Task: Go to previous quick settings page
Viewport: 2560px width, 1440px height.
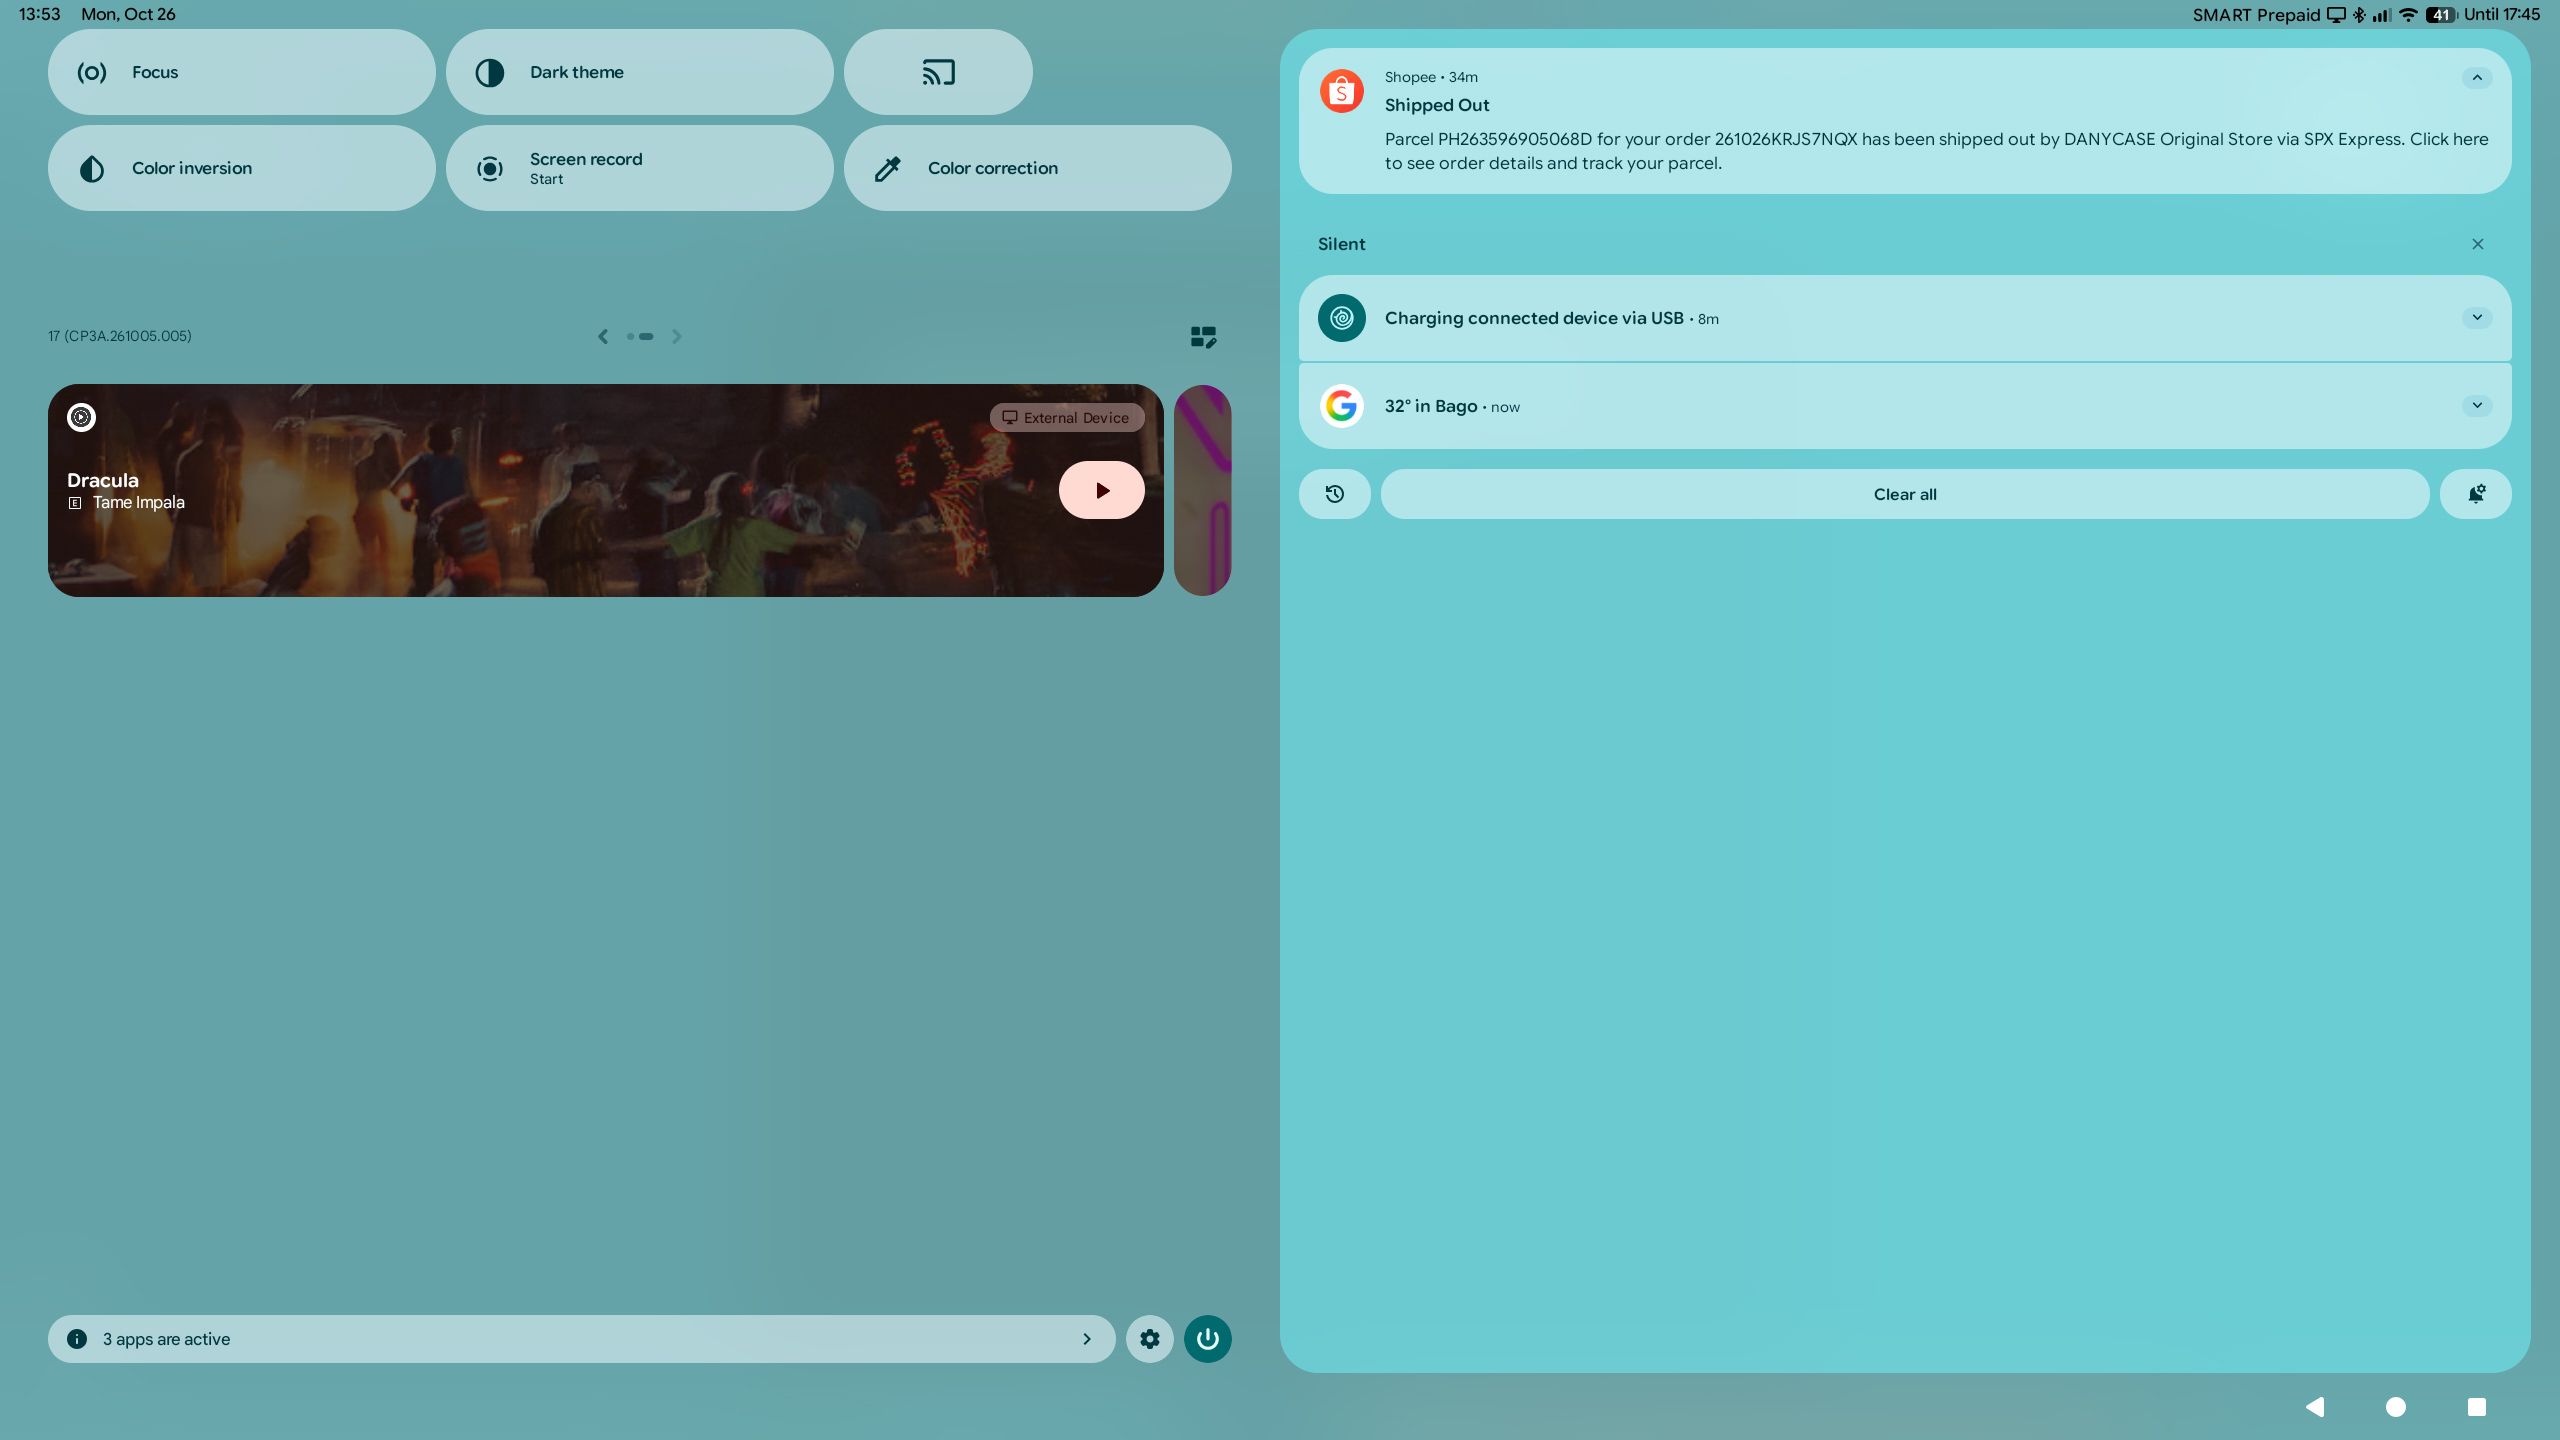Action: 603,337
